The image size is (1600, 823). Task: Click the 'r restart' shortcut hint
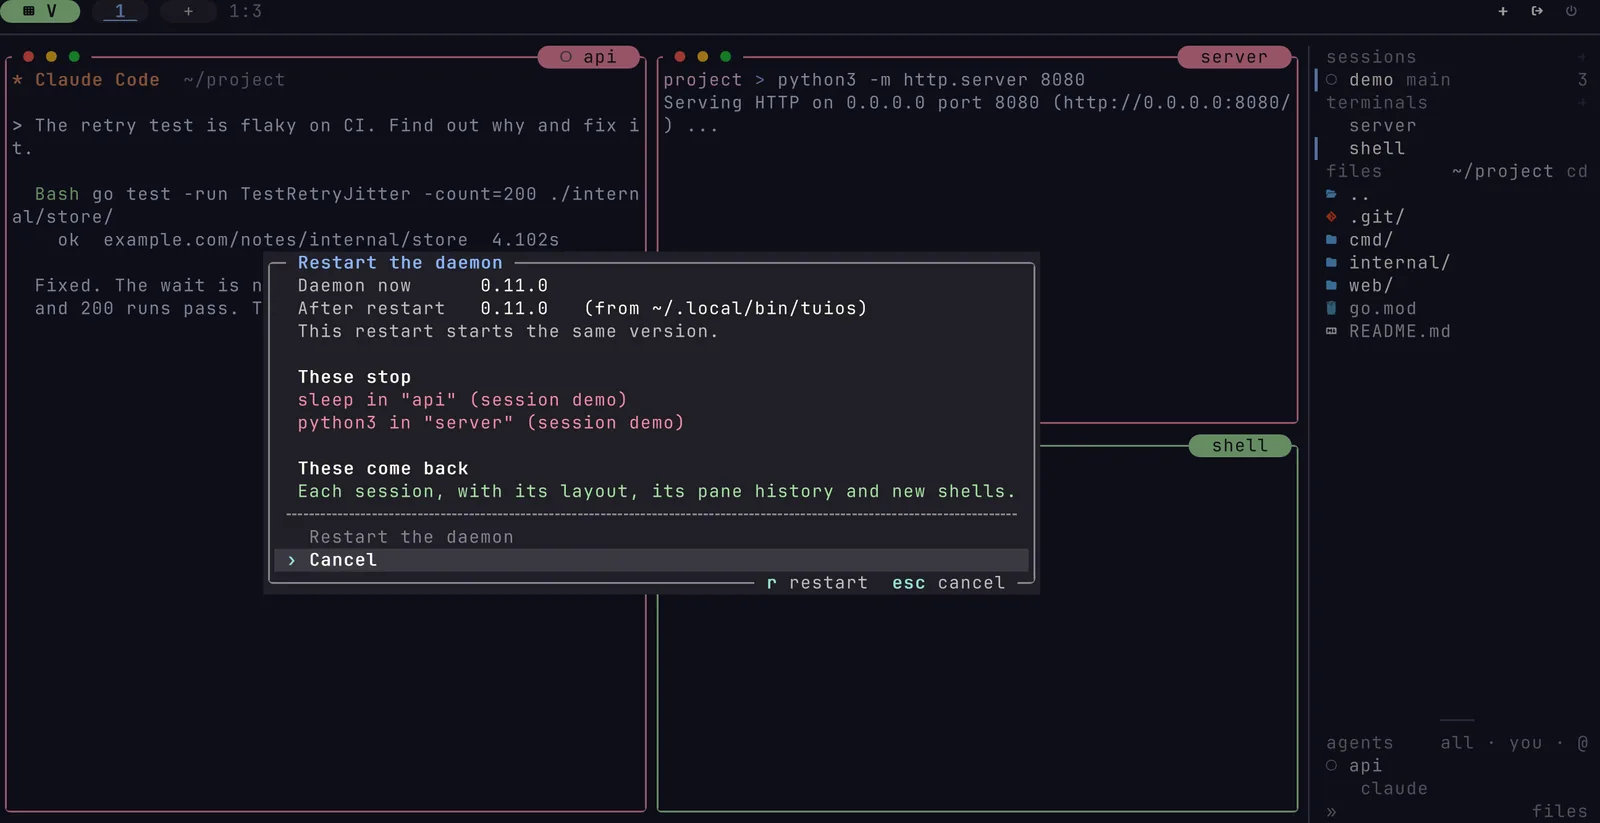(x=817, y=583)
